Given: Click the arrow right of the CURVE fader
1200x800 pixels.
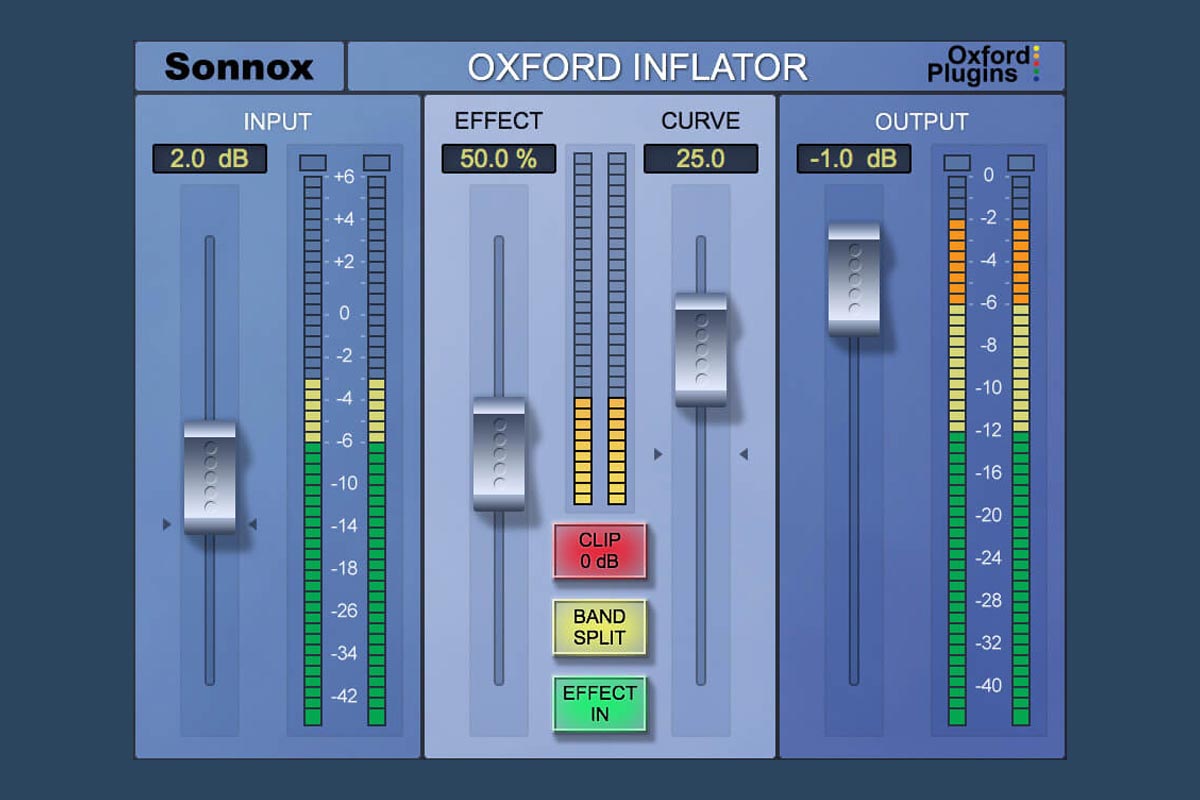Looking at the screenshot, I should pyautogui.click(x=742, y=452).
